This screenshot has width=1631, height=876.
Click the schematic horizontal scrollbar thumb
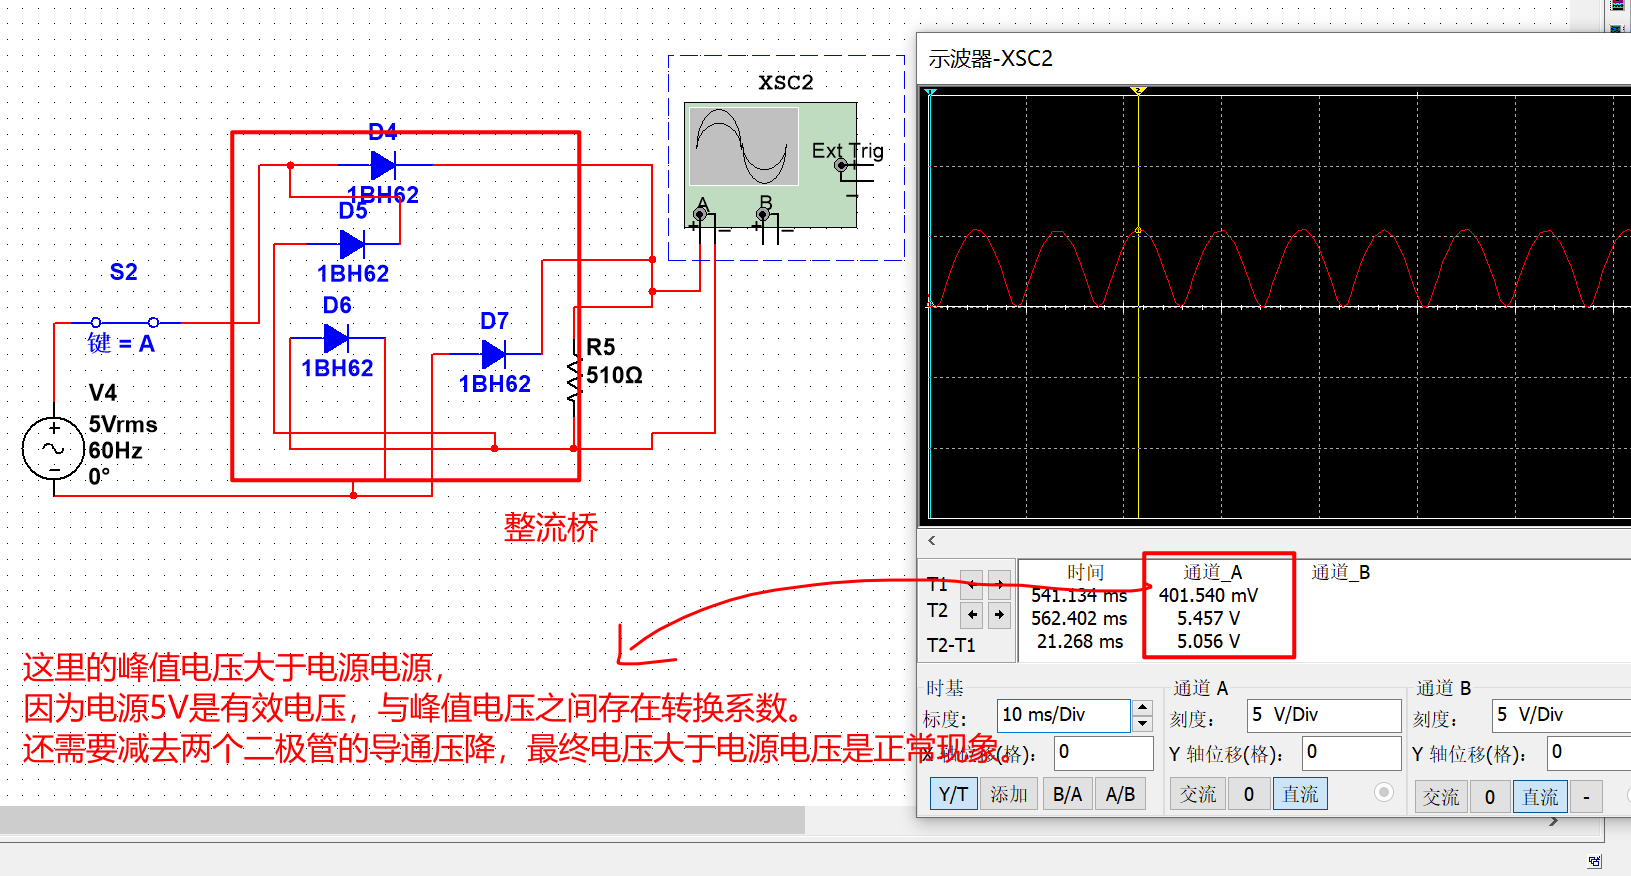[x=402, y=820]
